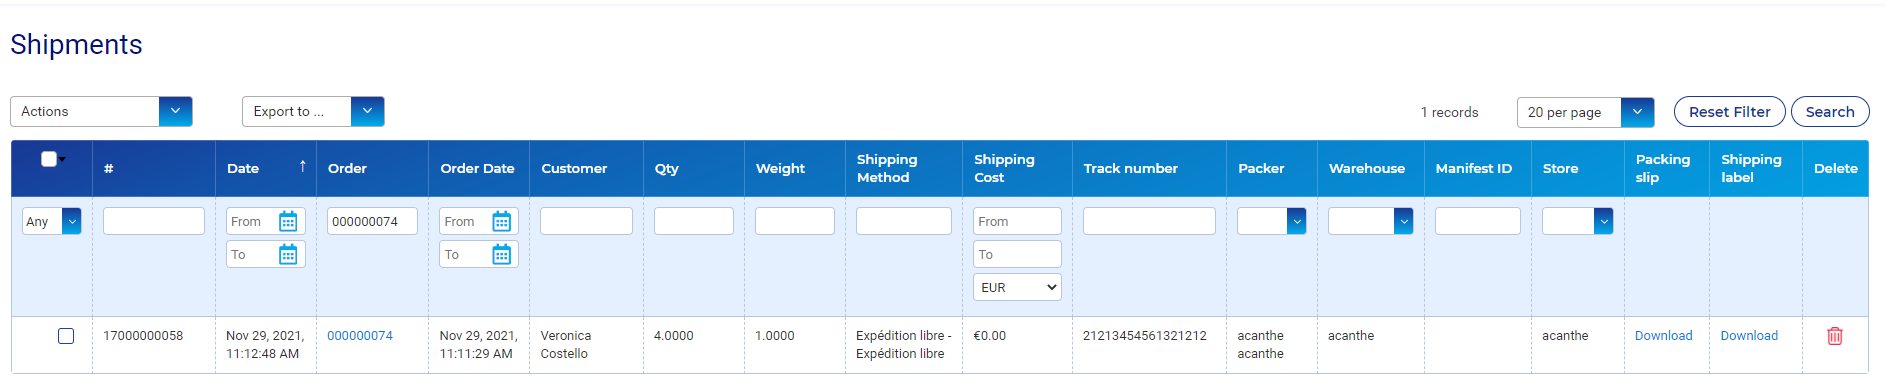Focus the Track number filter field

pos(1149,221)
